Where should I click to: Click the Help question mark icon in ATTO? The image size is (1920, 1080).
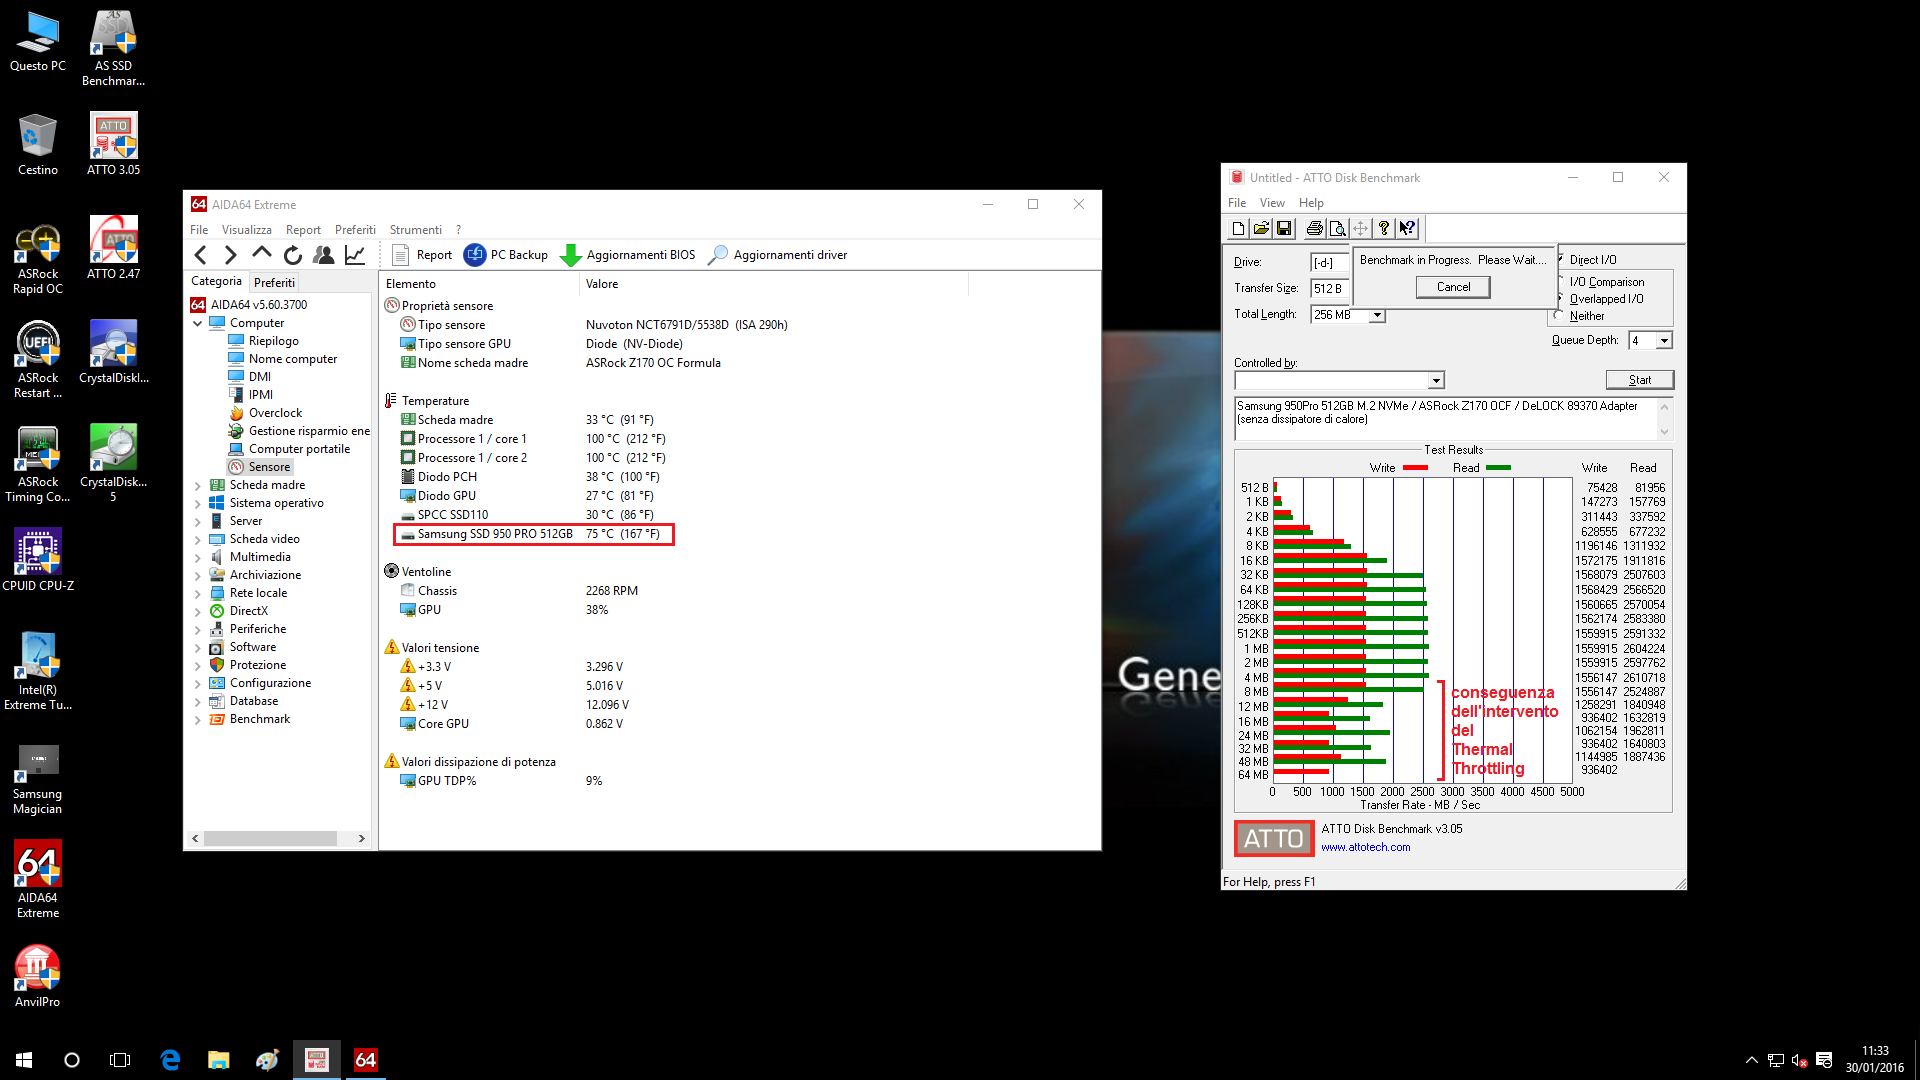click(1384, 229)
